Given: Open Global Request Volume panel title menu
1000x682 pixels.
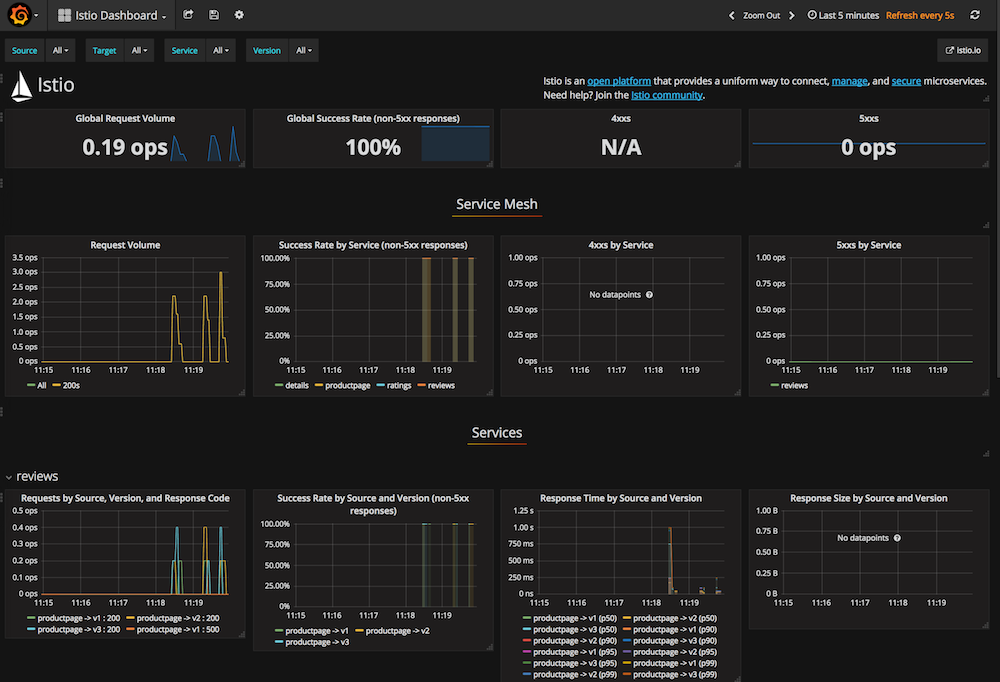Looking at the screenshot, I should click(x=125, y=118).
